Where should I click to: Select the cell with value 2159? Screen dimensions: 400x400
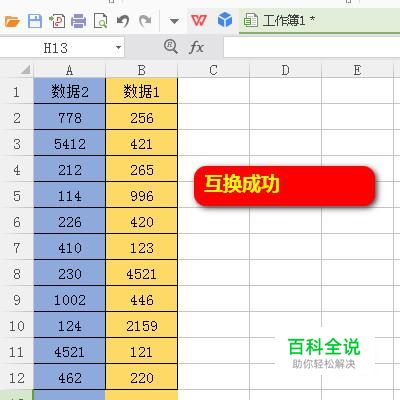point(141,326)
